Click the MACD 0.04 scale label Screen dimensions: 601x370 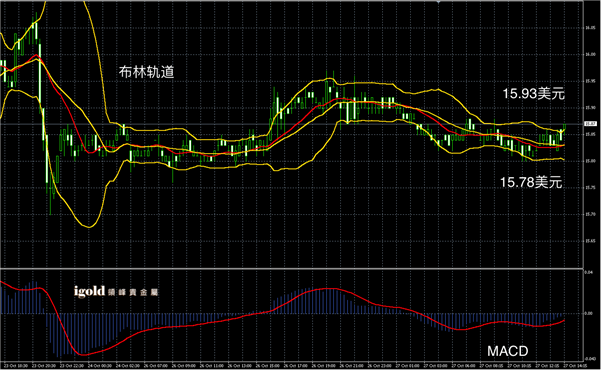[x=589, y=272]
